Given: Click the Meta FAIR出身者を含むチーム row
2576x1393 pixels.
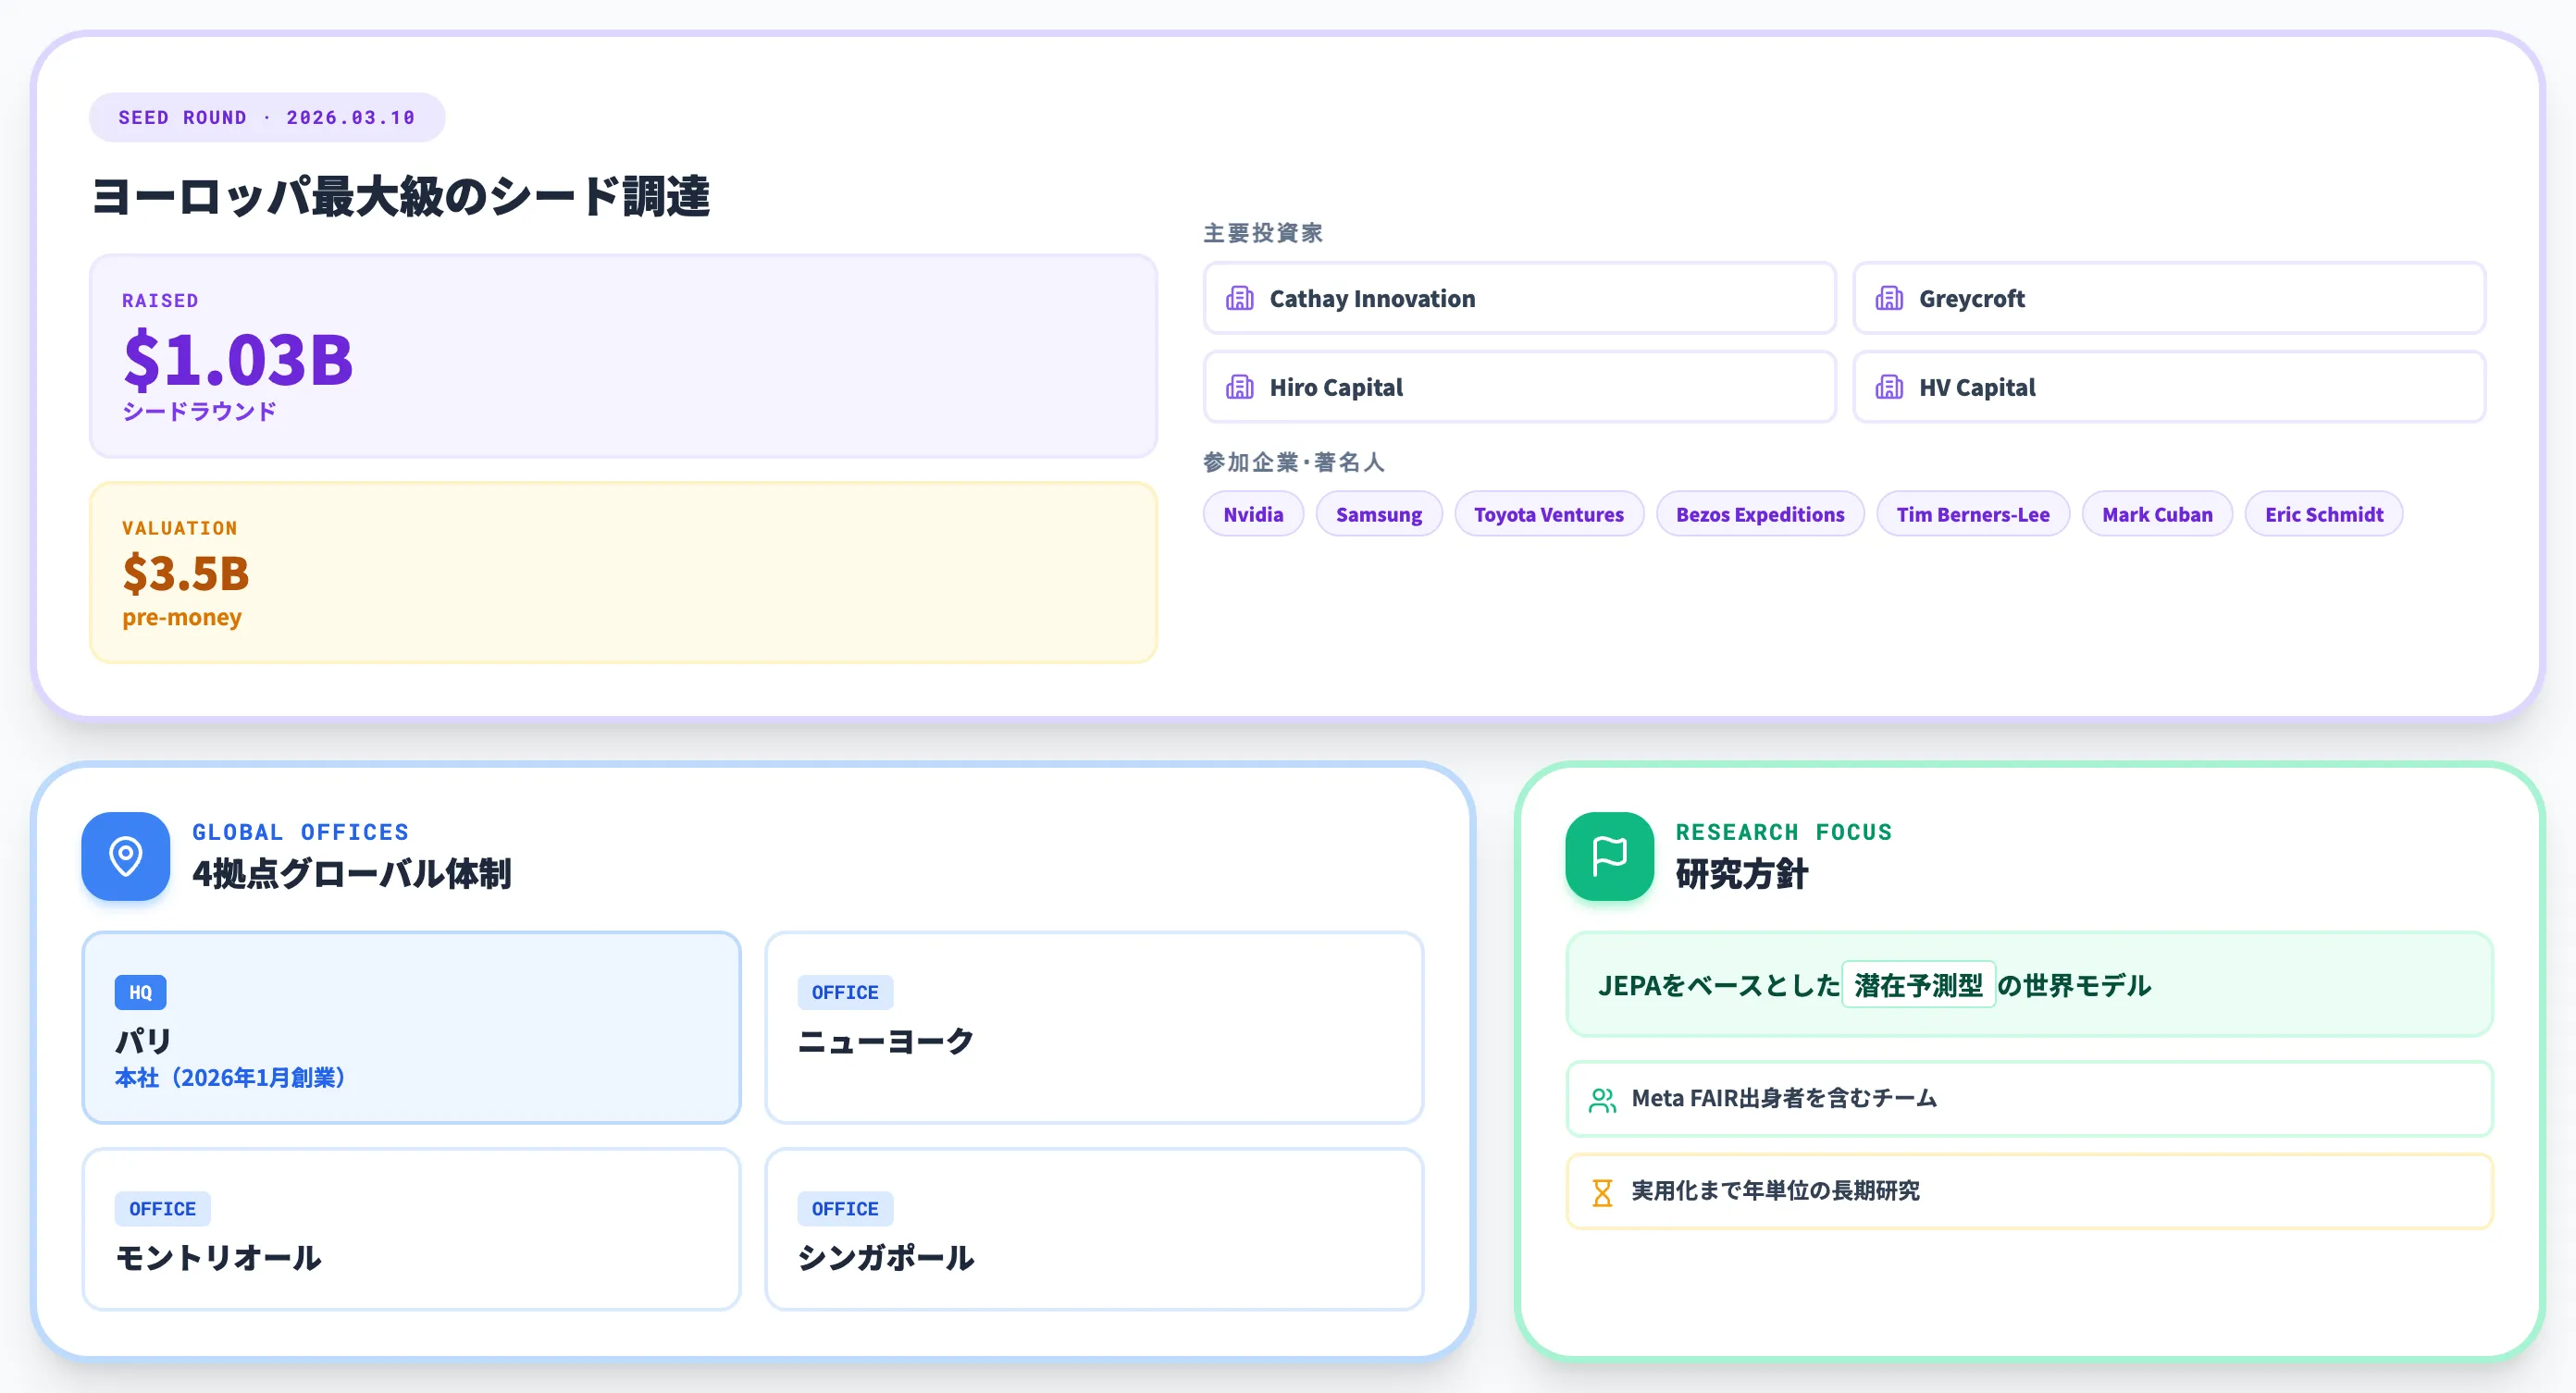Looking at the screenshot, I should tap(2029, 1099).
